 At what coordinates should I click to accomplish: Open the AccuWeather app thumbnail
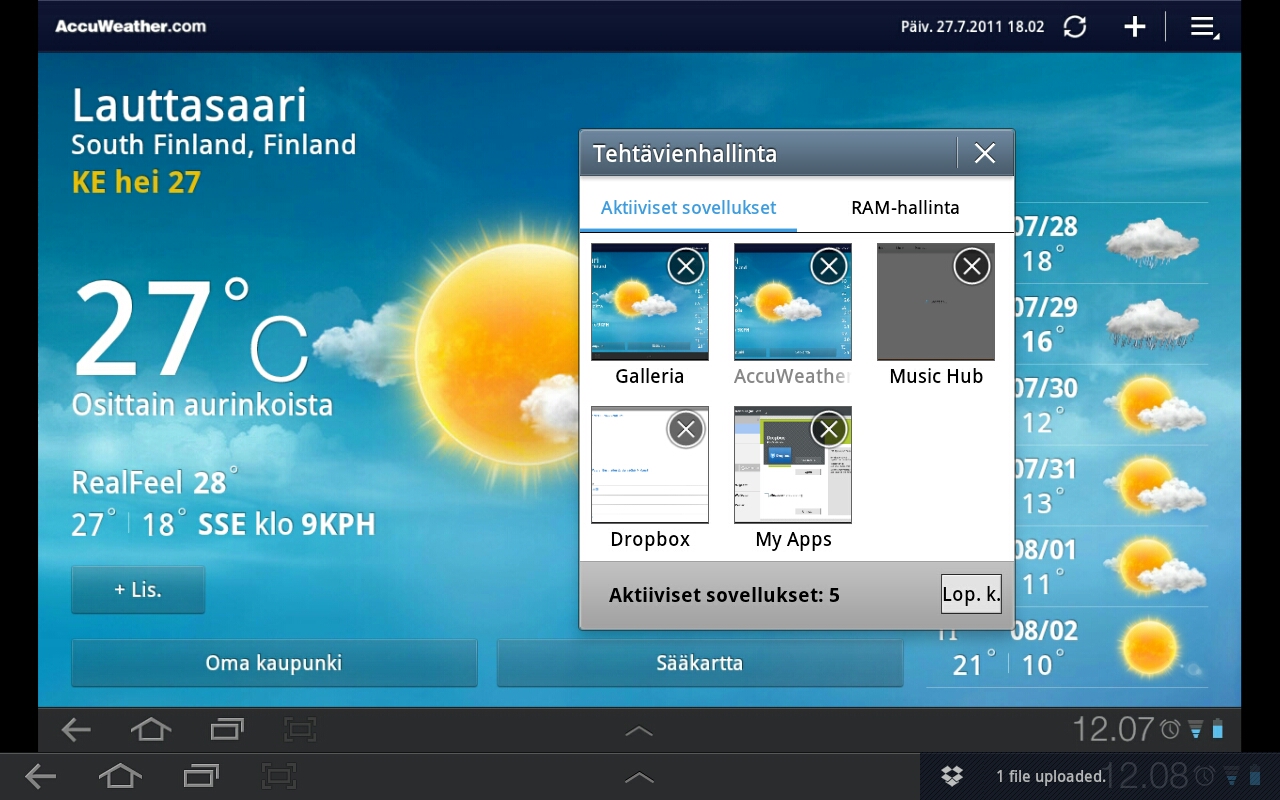pos(793,302)
